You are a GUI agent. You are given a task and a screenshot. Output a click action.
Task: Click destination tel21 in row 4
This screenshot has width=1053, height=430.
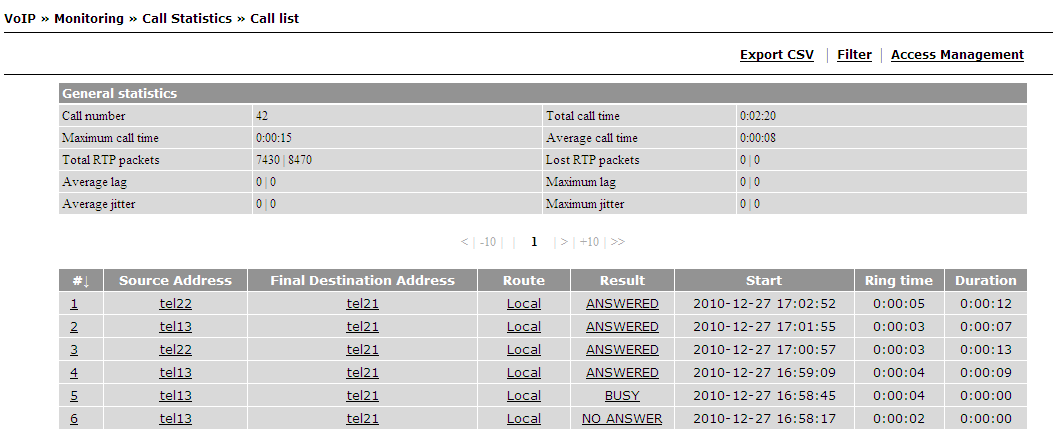click(363, 373)
